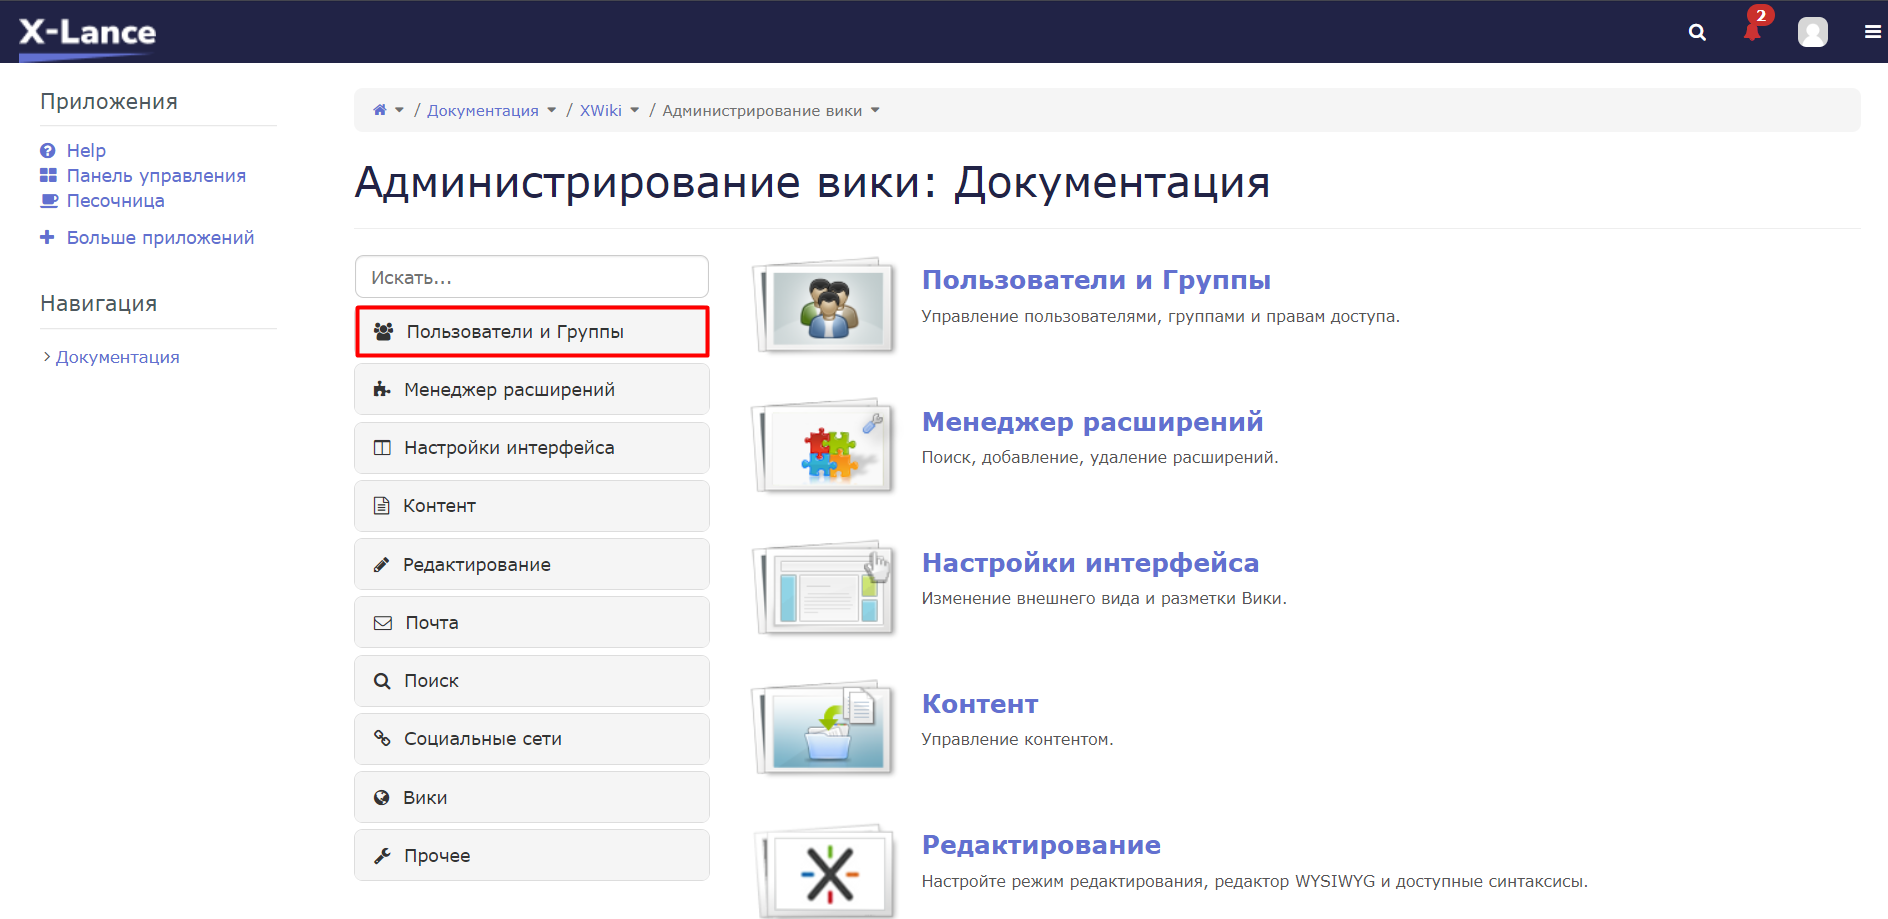Open the Редактирование X thumbnail
This screenshot has height=919, width=1888.
click(824, 870)
